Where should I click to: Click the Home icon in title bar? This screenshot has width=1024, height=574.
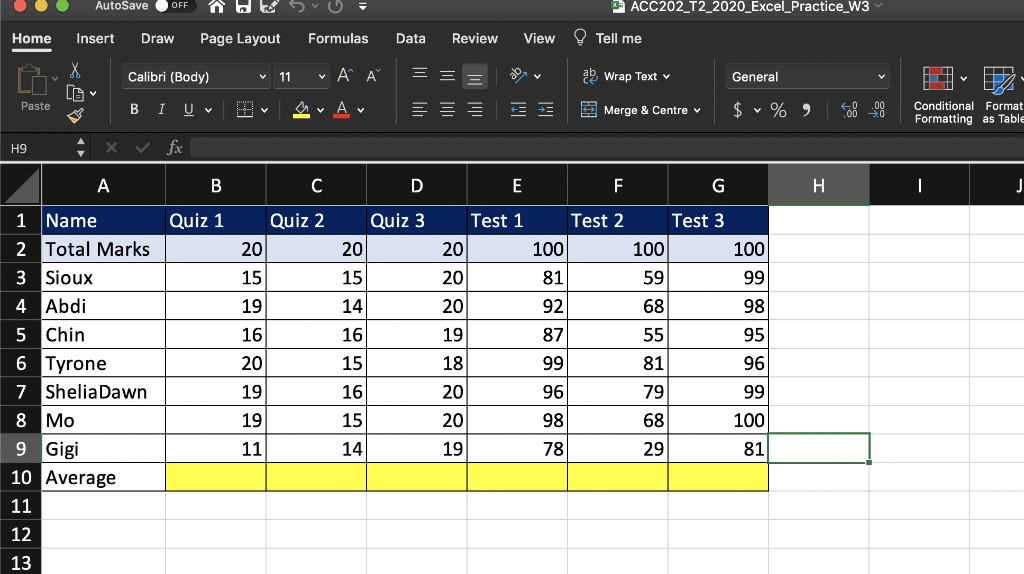tap(217, 7)
